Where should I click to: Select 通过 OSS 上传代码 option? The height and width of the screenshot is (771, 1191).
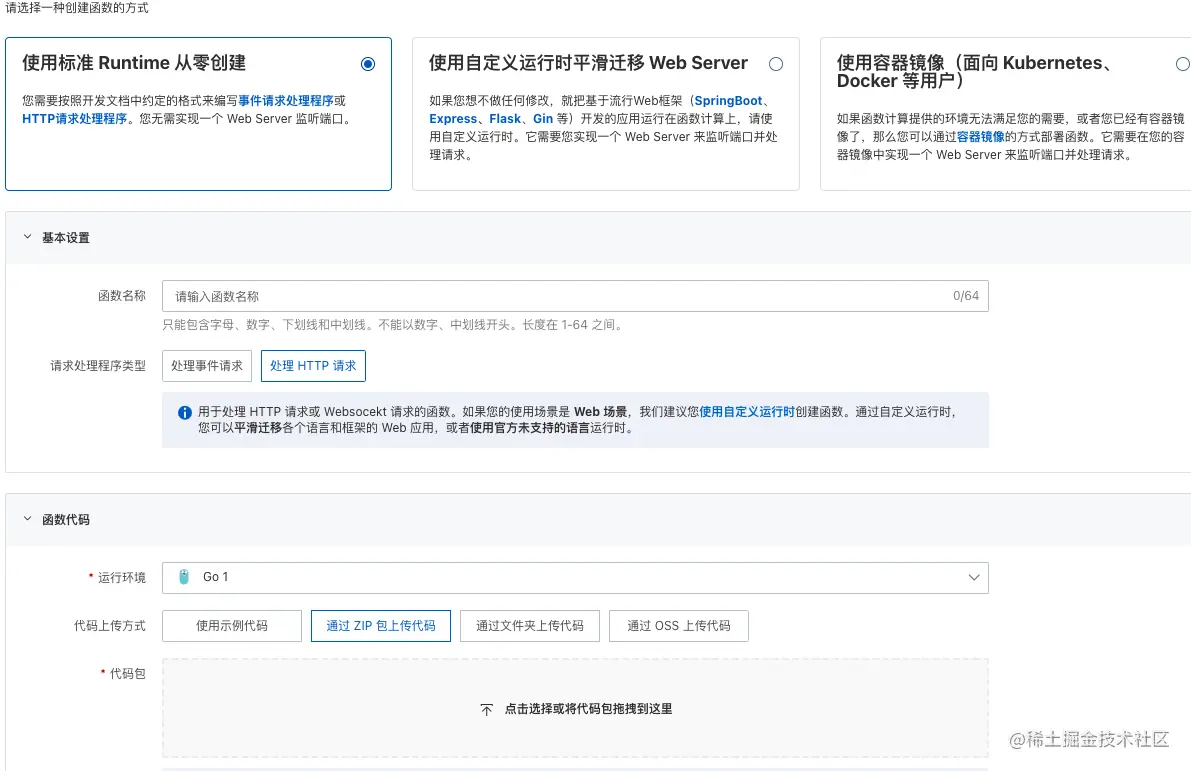tap(678, 626)
